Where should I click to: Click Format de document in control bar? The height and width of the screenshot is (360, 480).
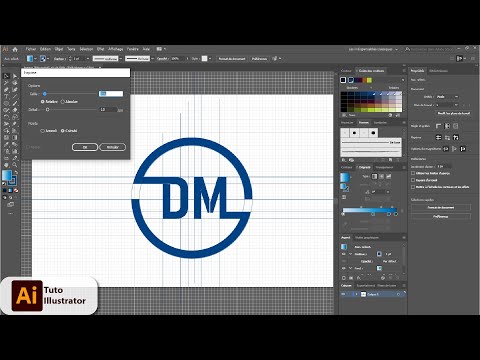pos(232,59)
